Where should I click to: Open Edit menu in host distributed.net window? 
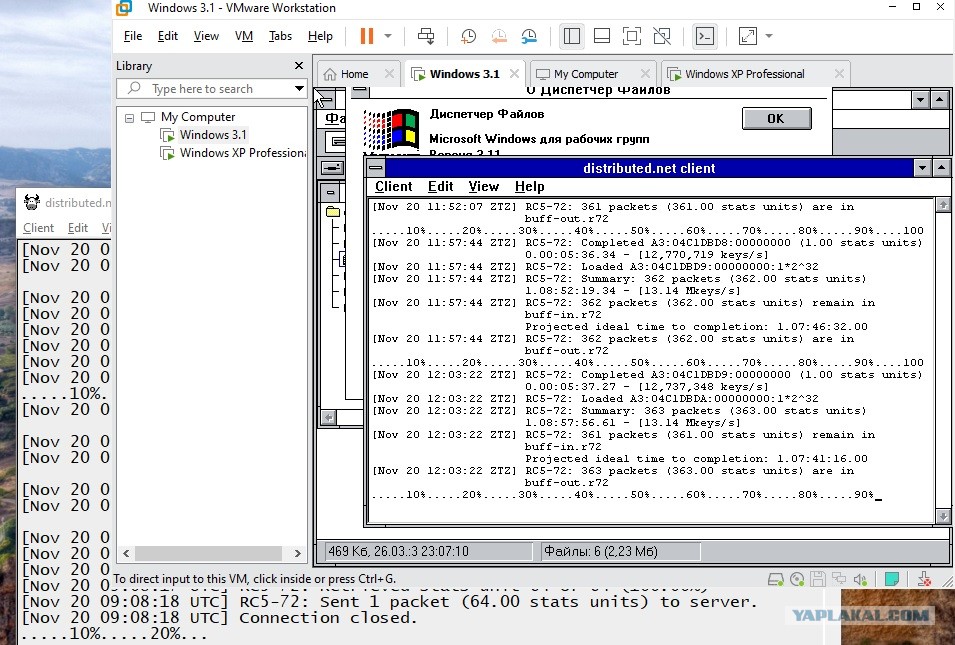tap(78, 228)
